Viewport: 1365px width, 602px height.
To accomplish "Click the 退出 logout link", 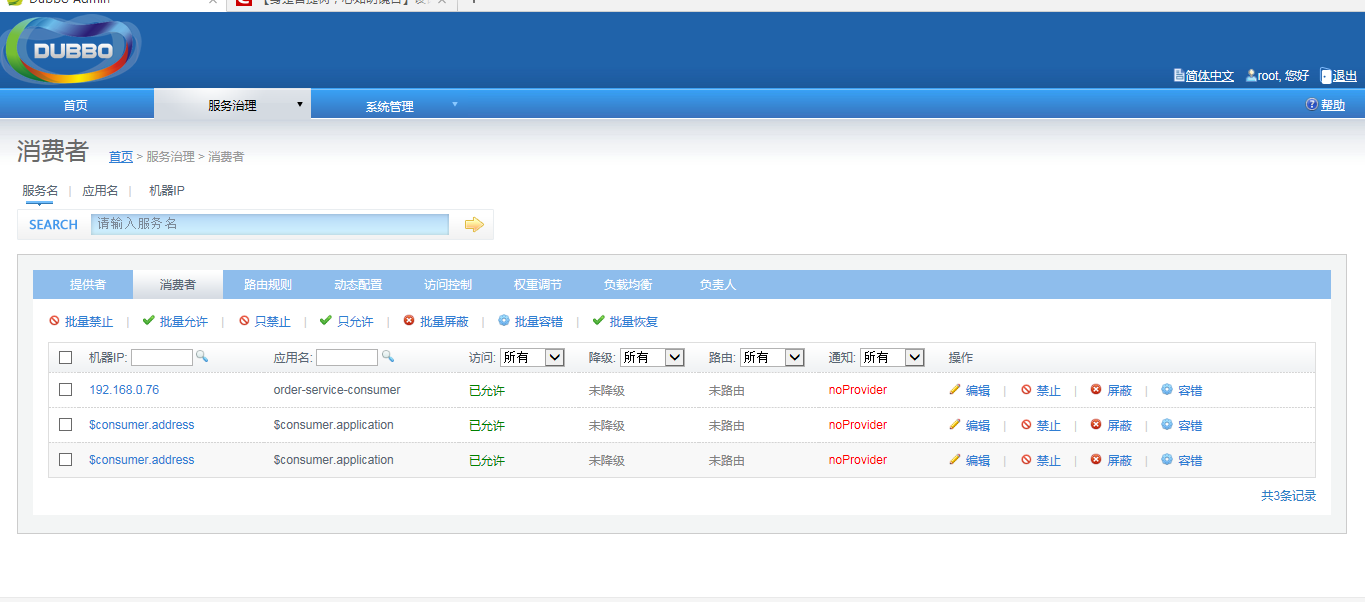I will pyautogui.click(x=1345, y=76).
